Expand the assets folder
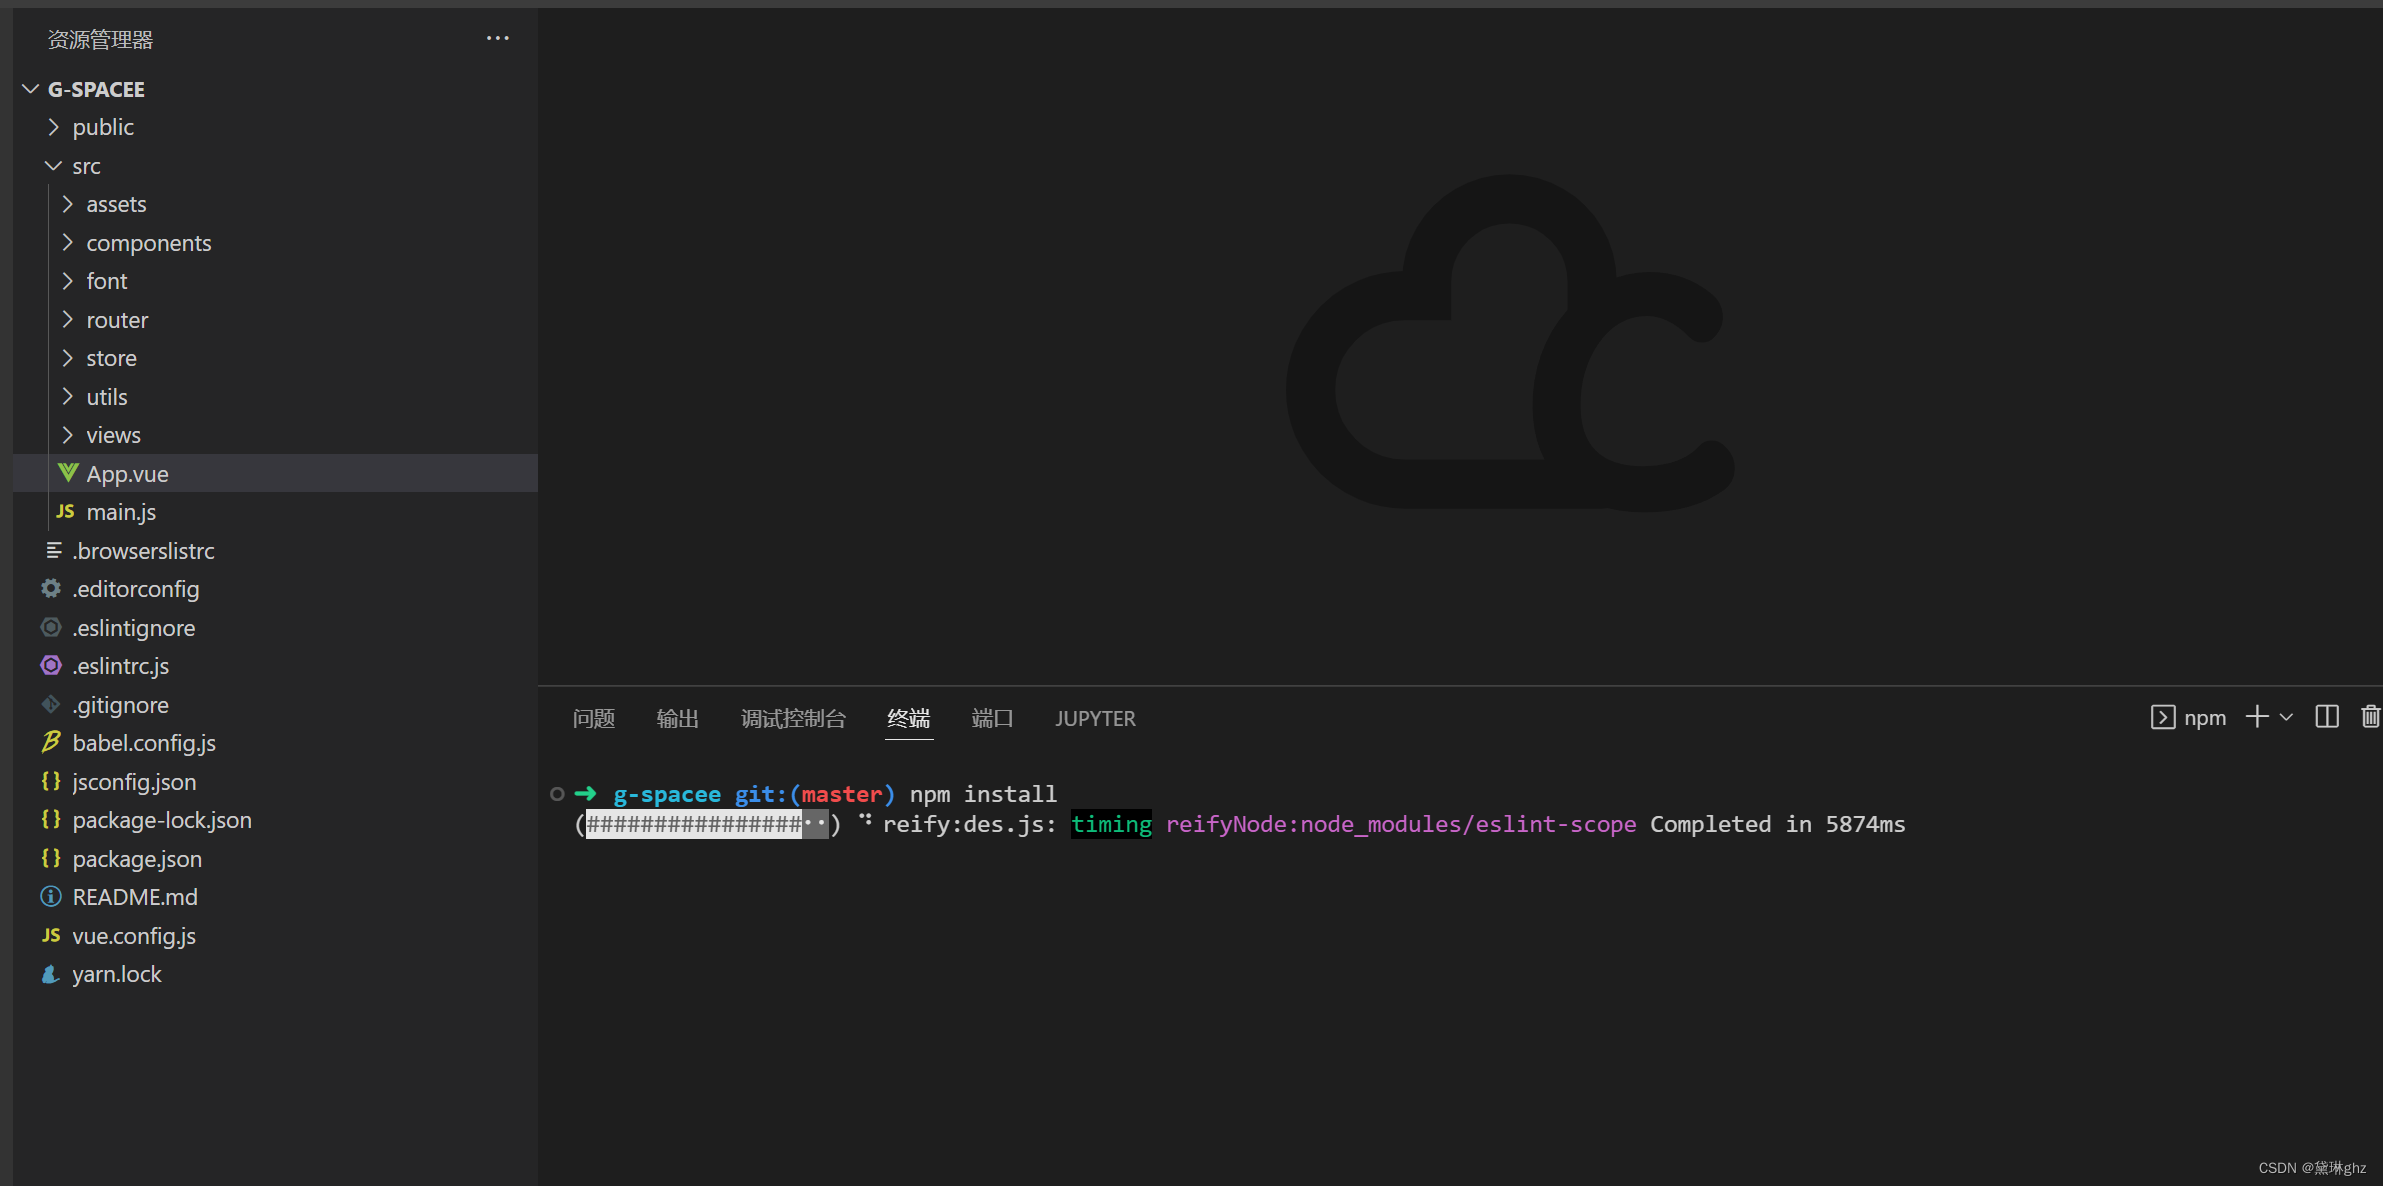Viewport: 2383px width, 1186px height. [68, 204]
